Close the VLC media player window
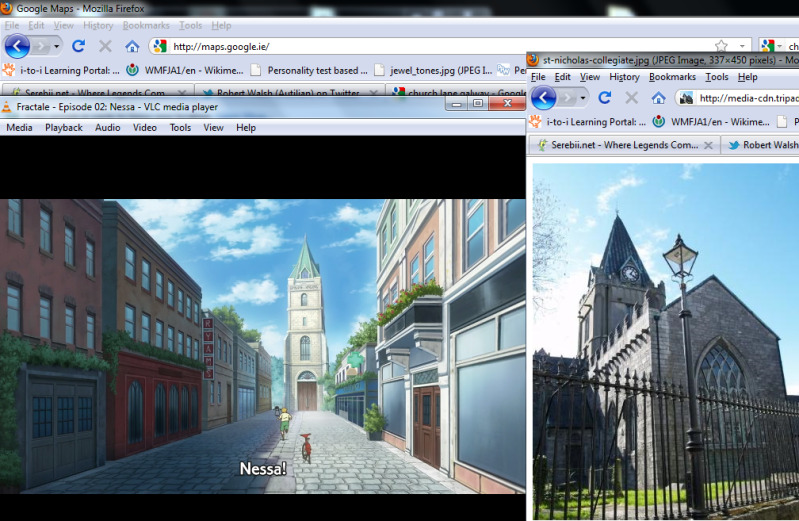 [x=507, y=103]
